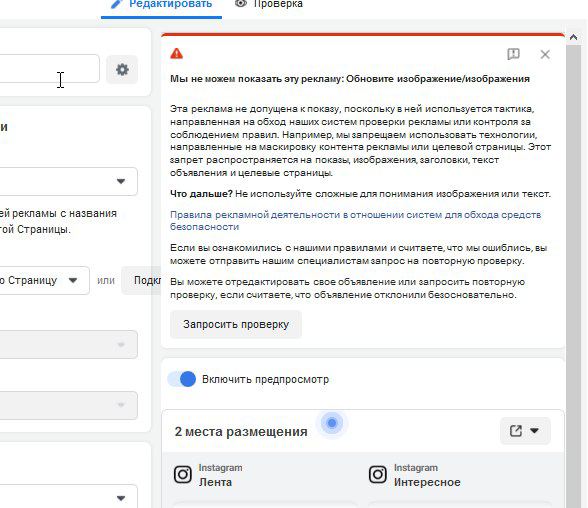Open the Проверка tab
The image size is (588, 508).
pyautogui.click(x=268, y=4)
